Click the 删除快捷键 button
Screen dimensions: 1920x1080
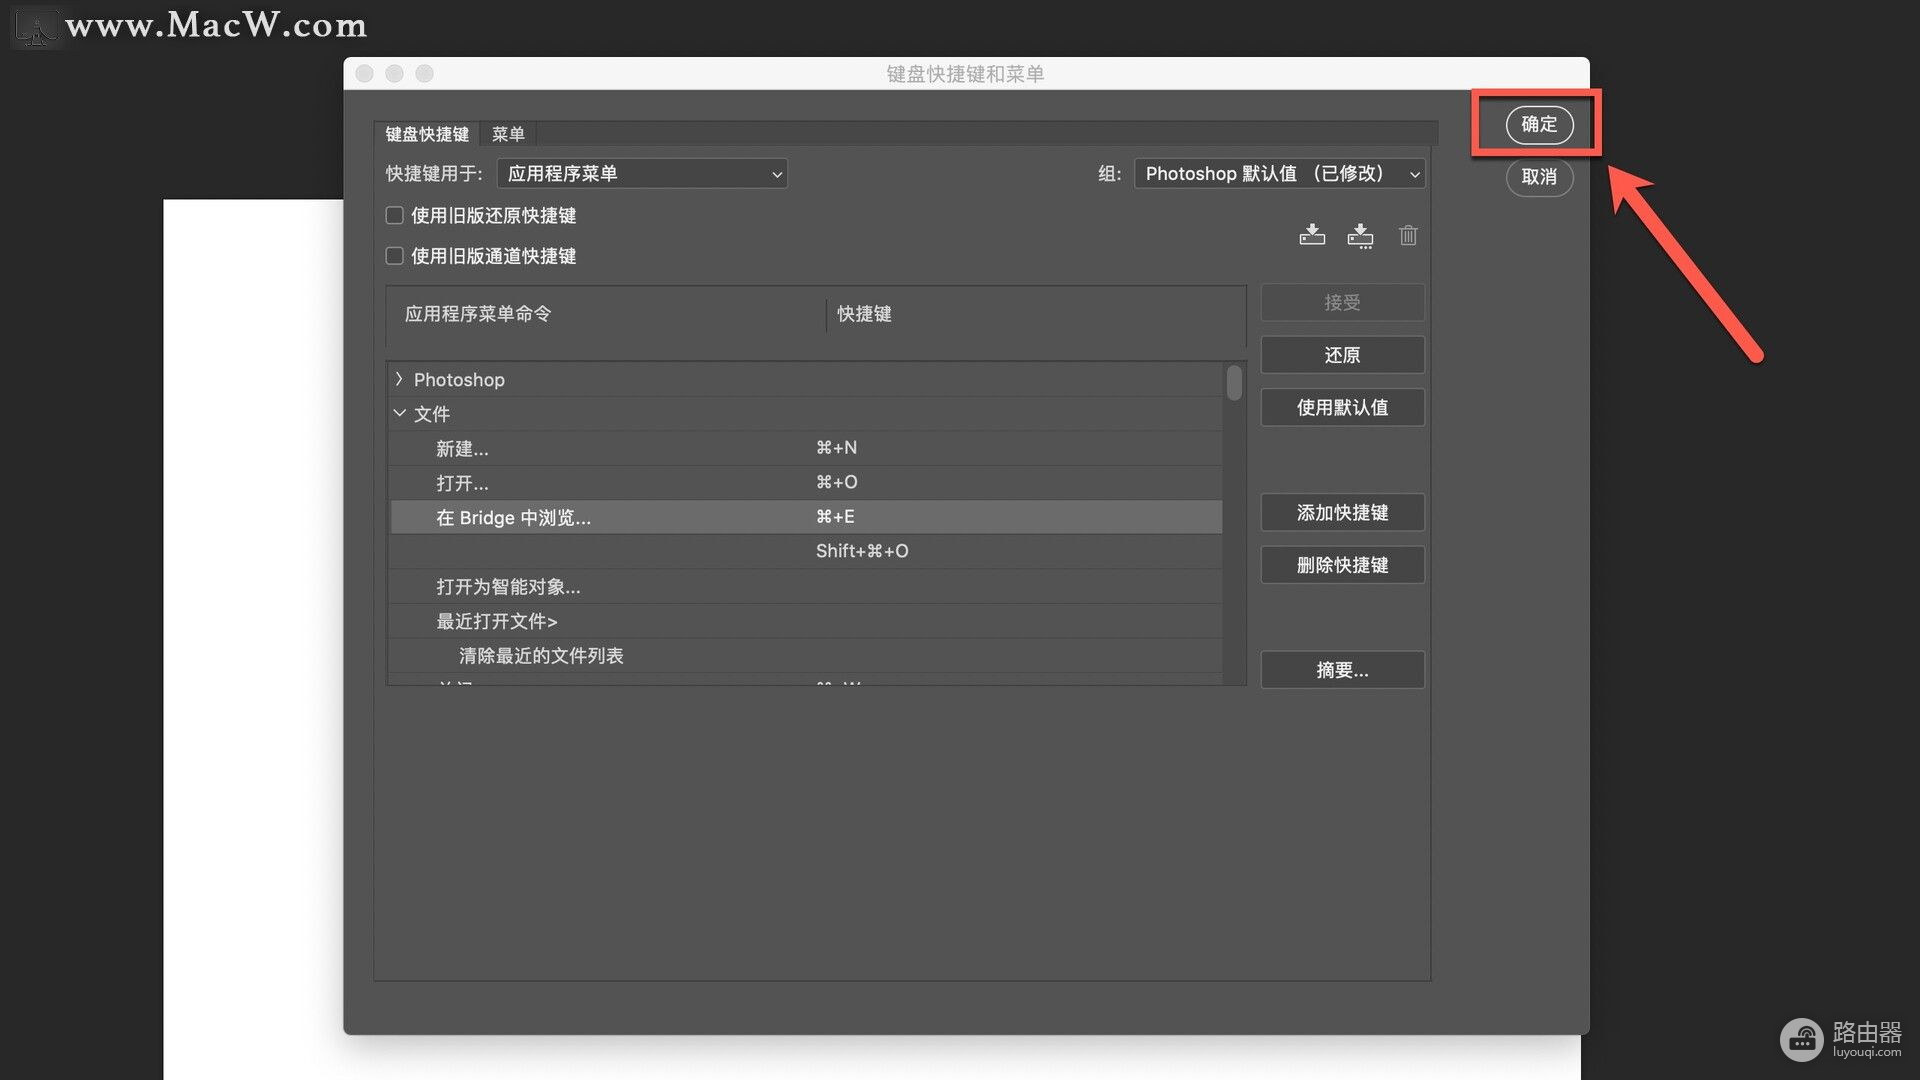(x=1342, y=565)
